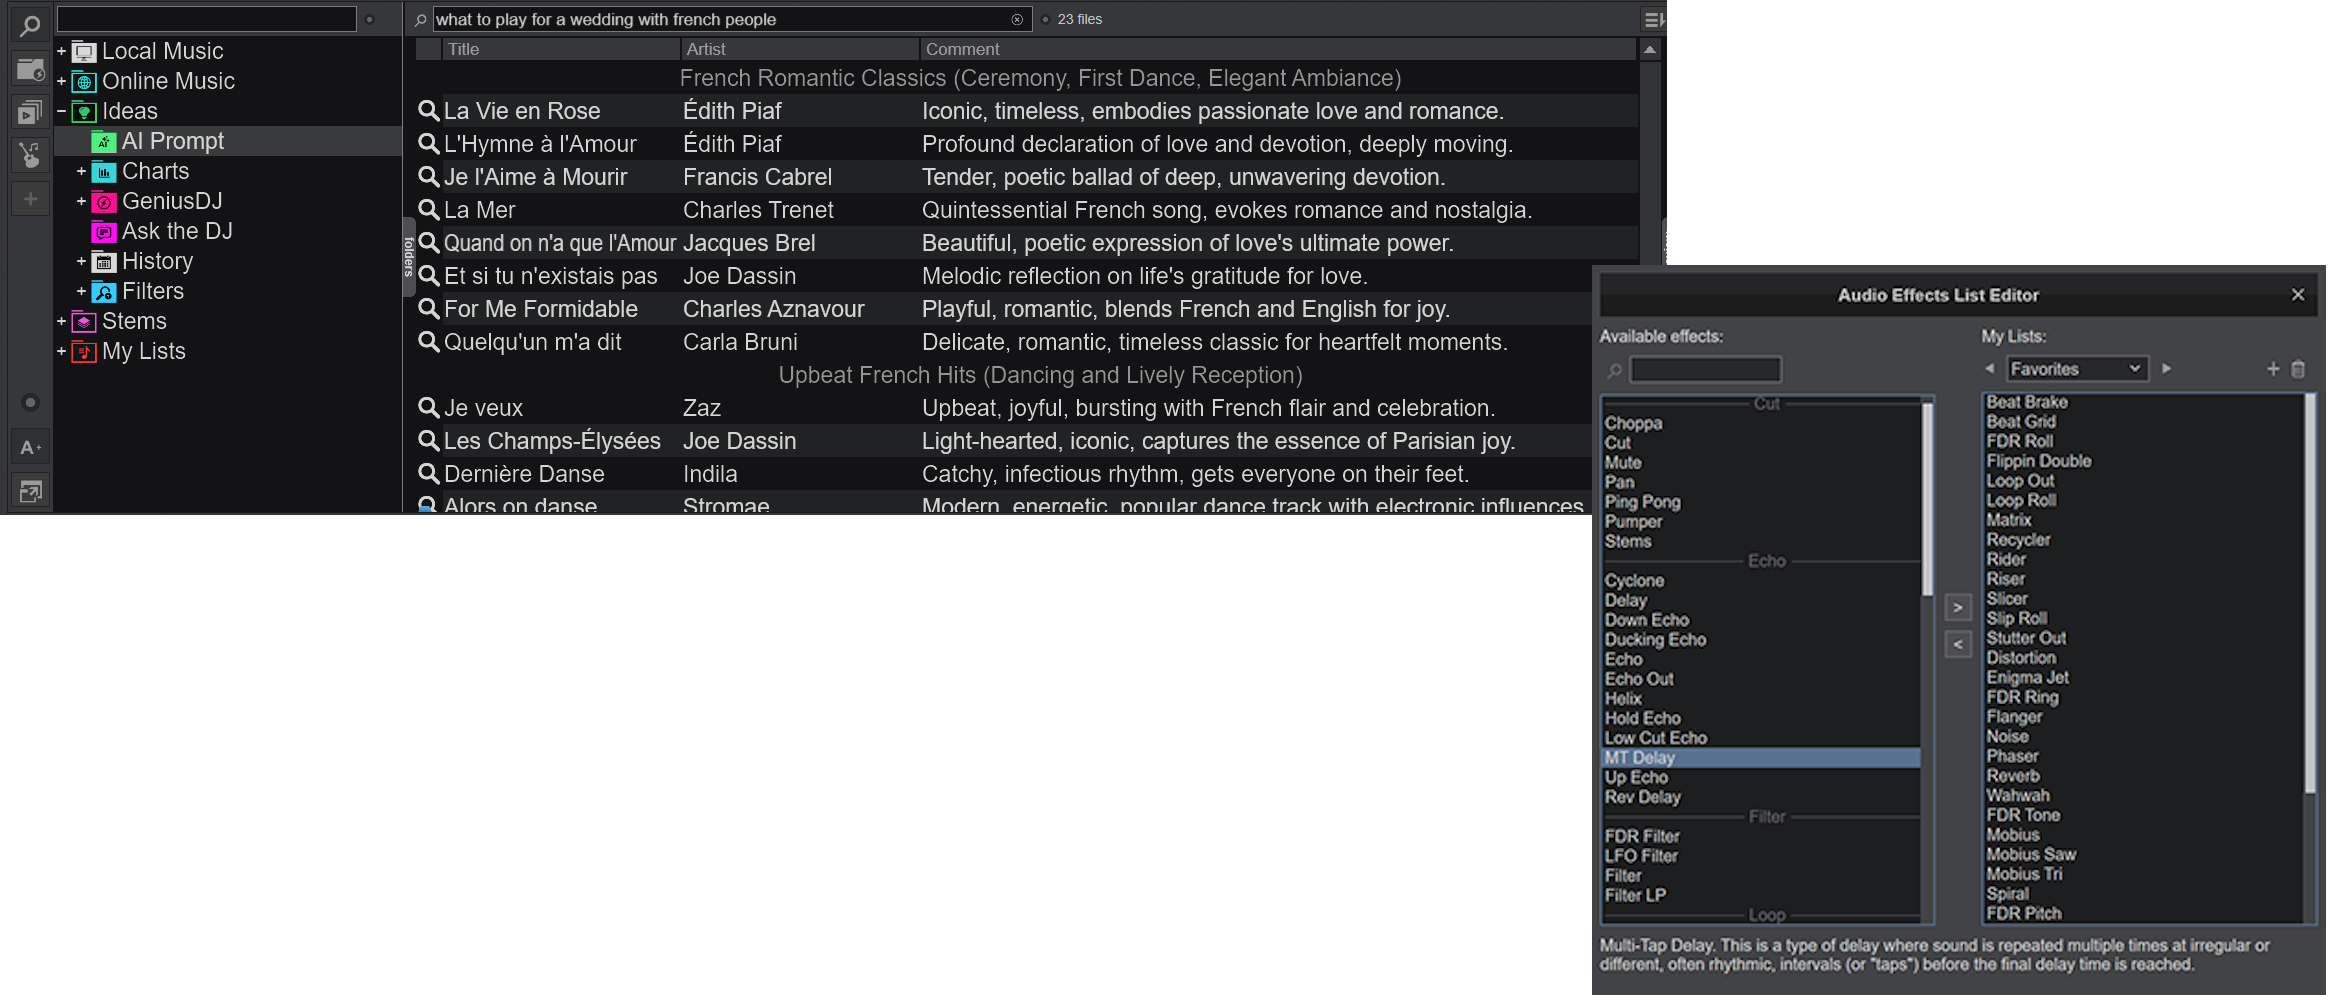This screenshot has width=2331, height=995.
Task: Add a new effects list with plus icon
Action: click(x=2273, y=369)
